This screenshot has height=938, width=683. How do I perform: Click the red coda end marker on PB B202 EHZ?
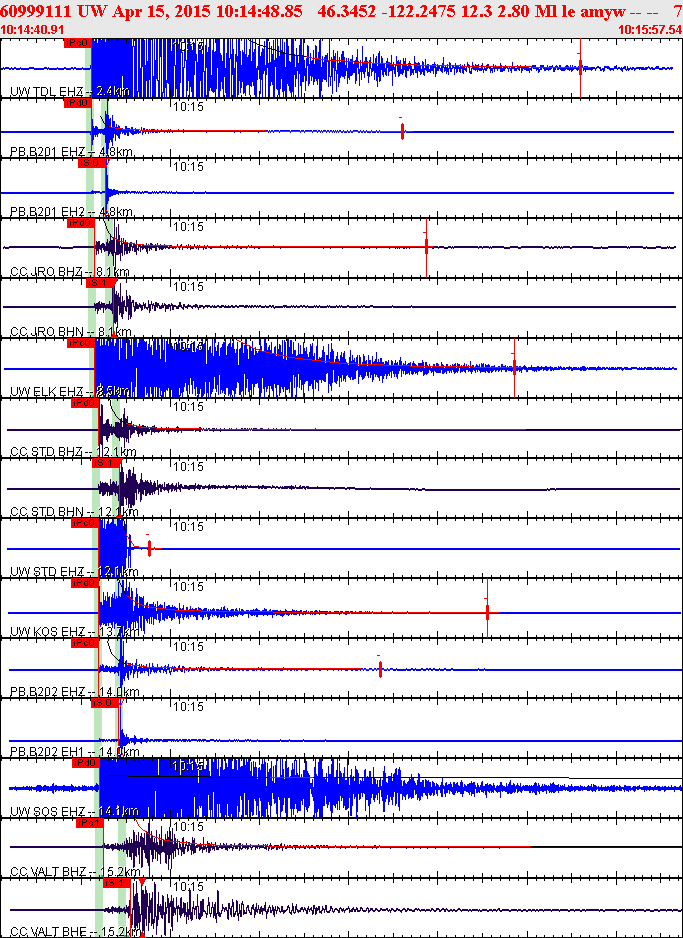click(380, 669)
